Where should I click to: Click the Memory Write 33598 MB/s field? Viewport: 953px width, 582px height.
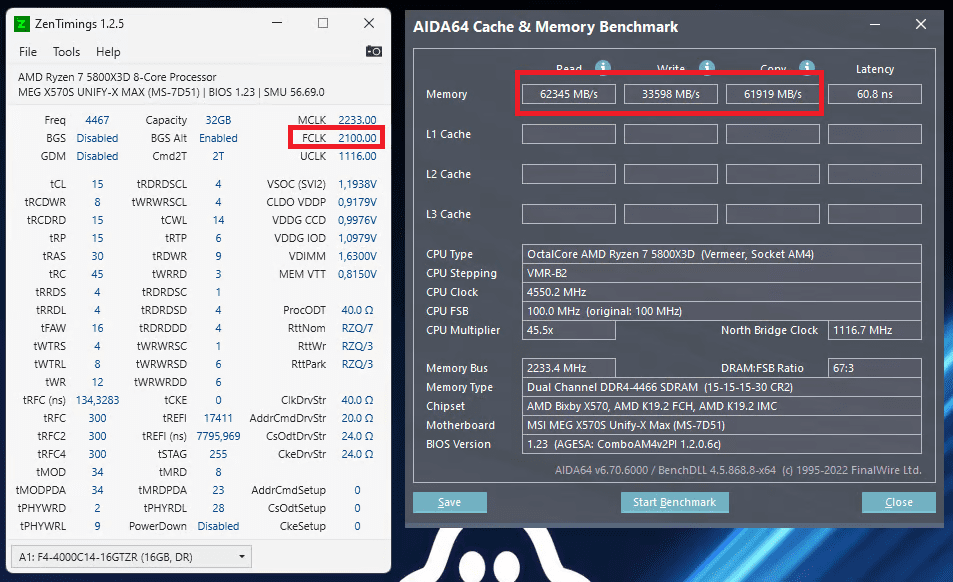671,94
